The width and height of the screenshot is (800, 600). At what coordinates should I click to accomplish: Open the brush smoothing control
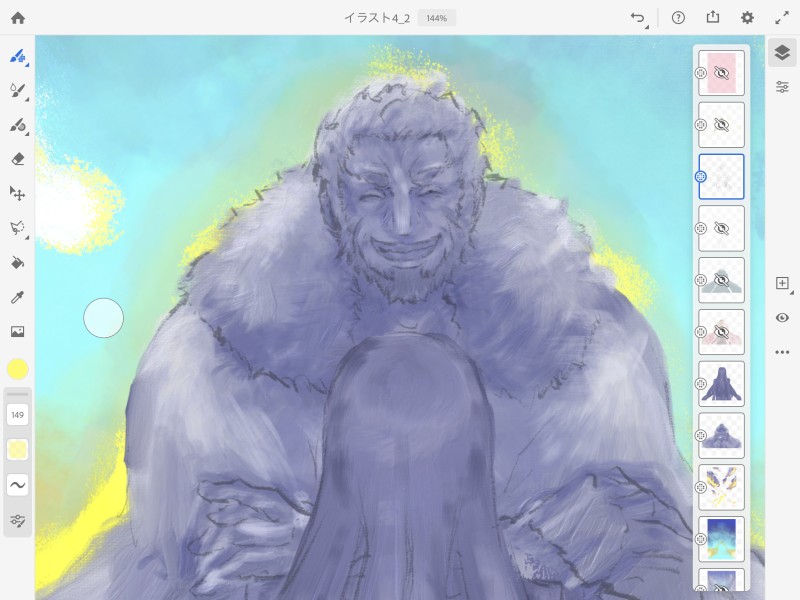tap(18, 485)
